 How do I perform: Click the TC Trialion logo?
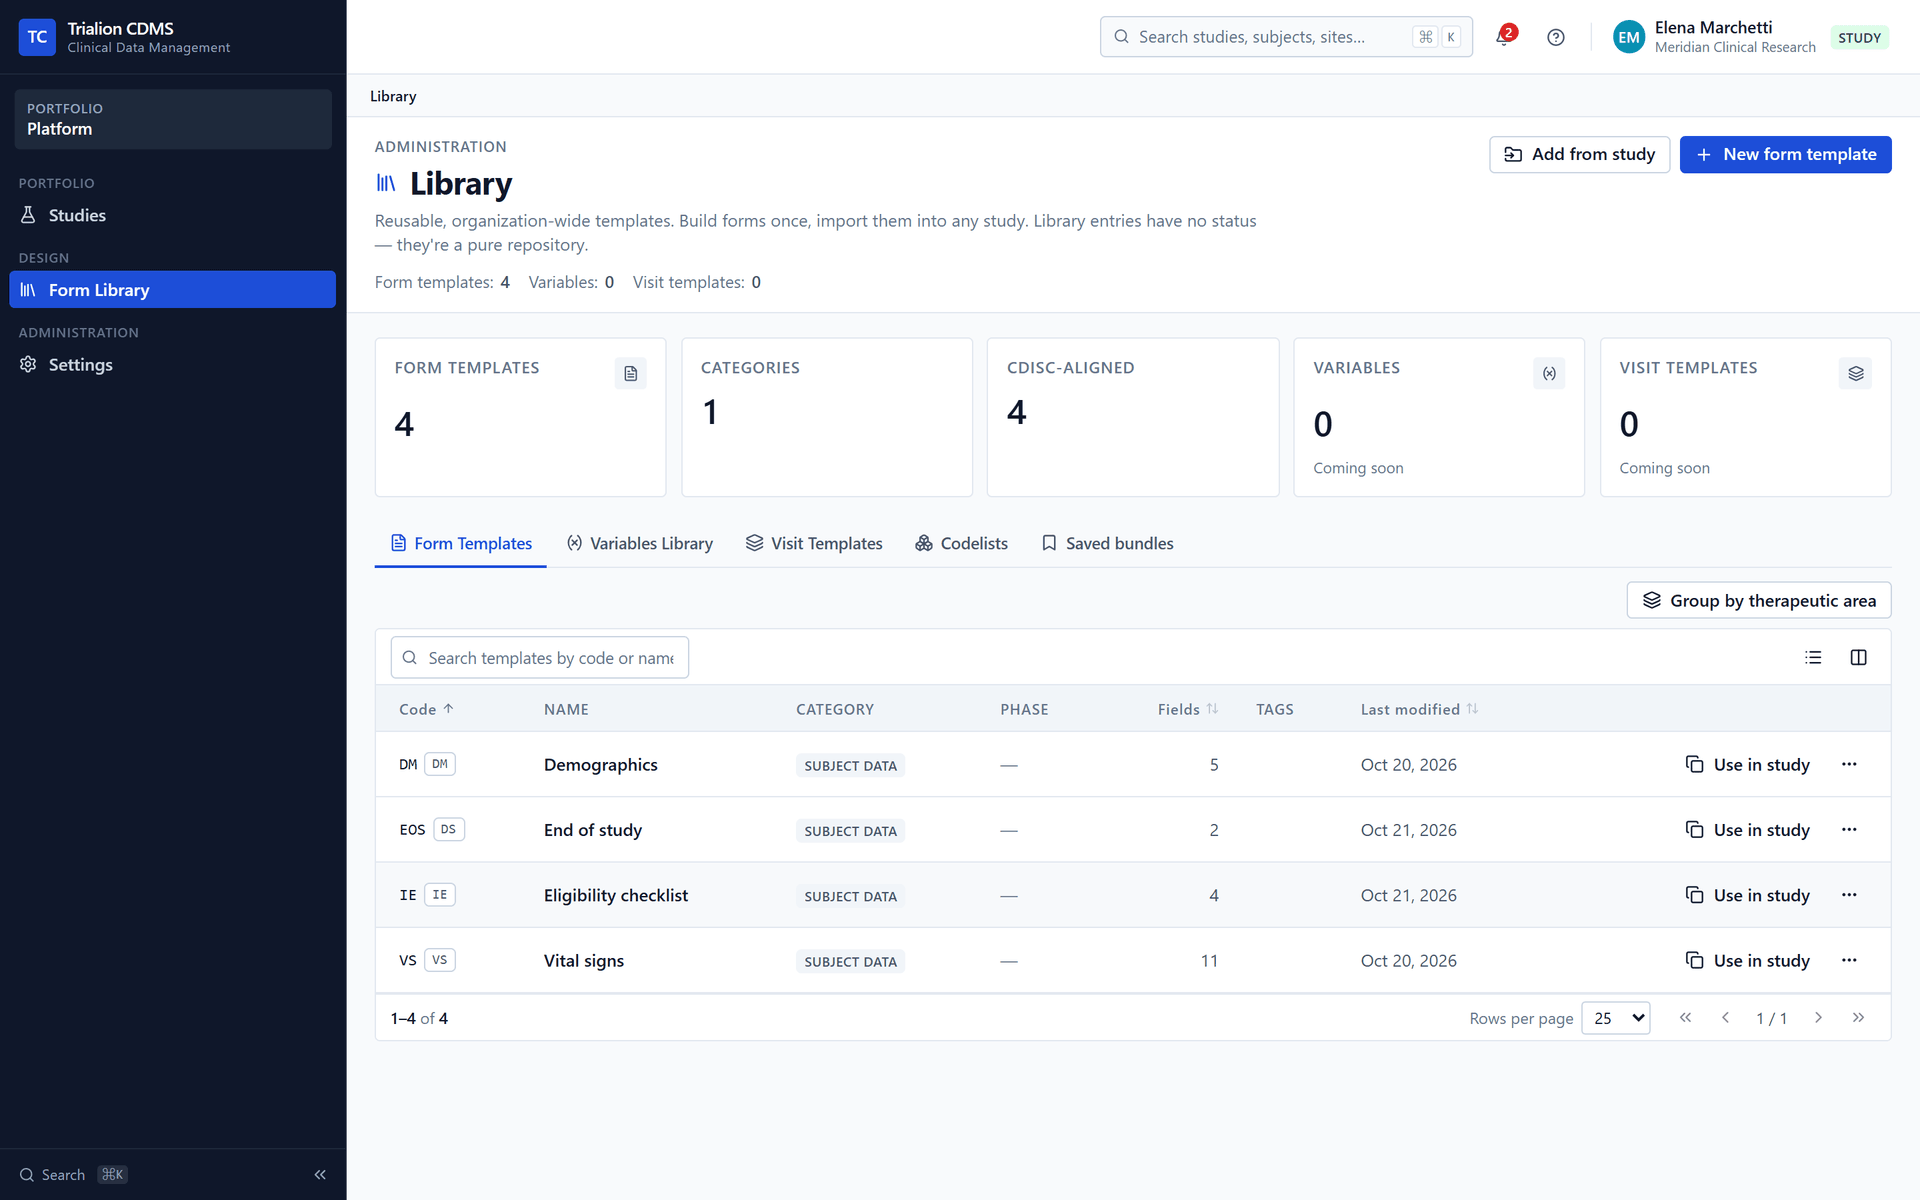[37, 37]
